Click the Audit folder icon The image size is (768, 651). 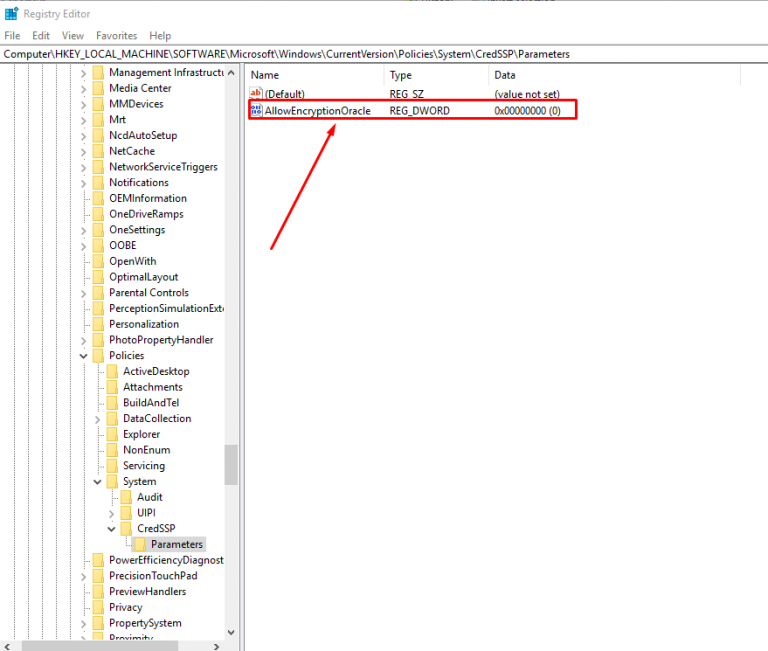tap(127, 497)
